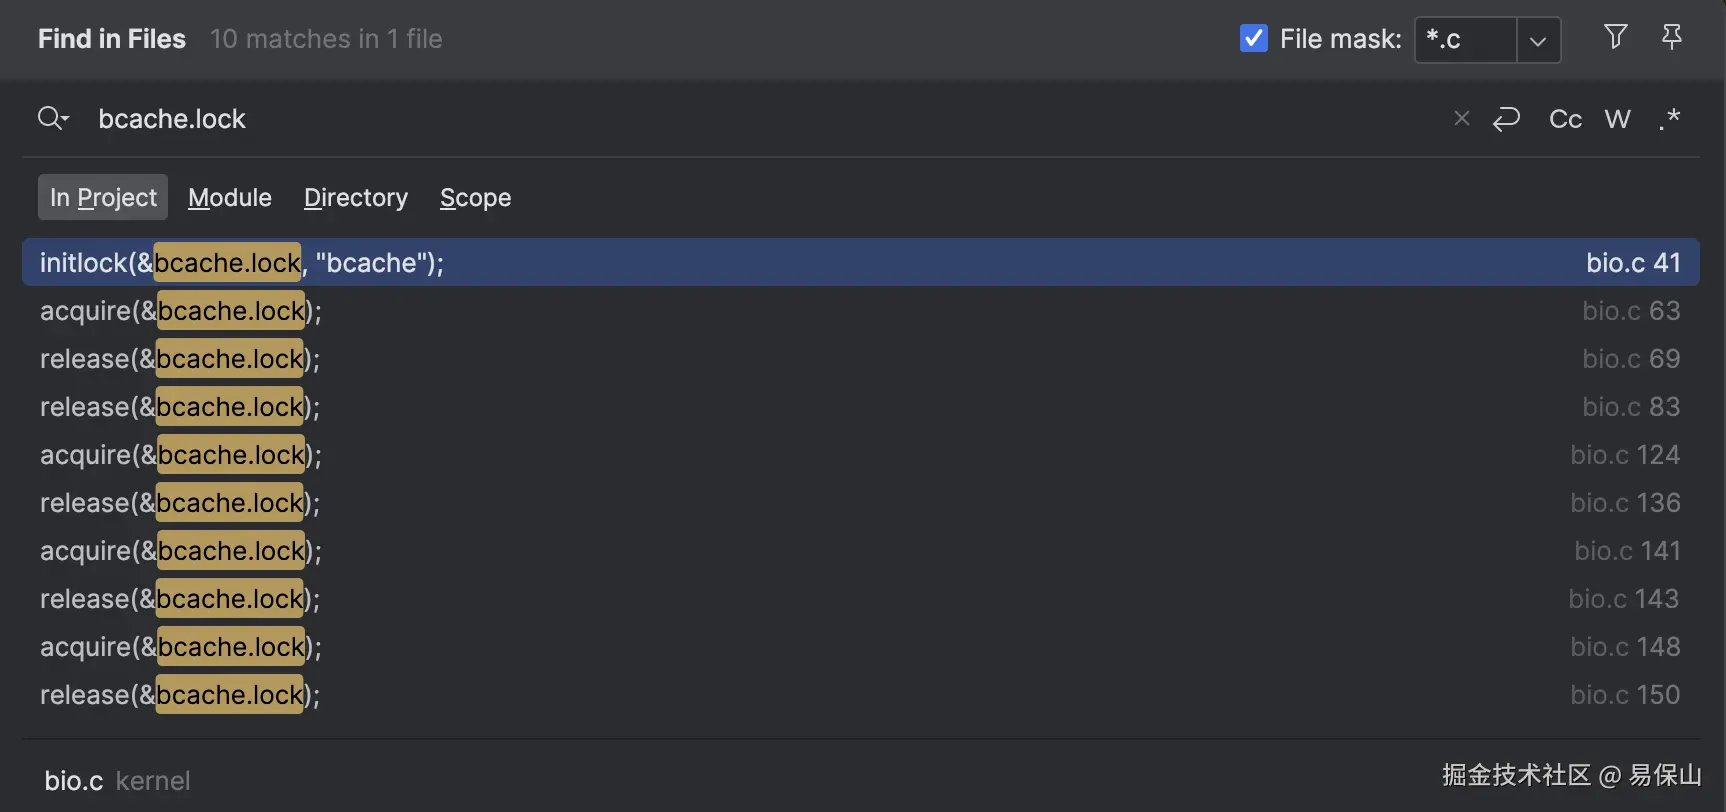
Task: Switch to the Directory scope tab
Action: (356, 197)
